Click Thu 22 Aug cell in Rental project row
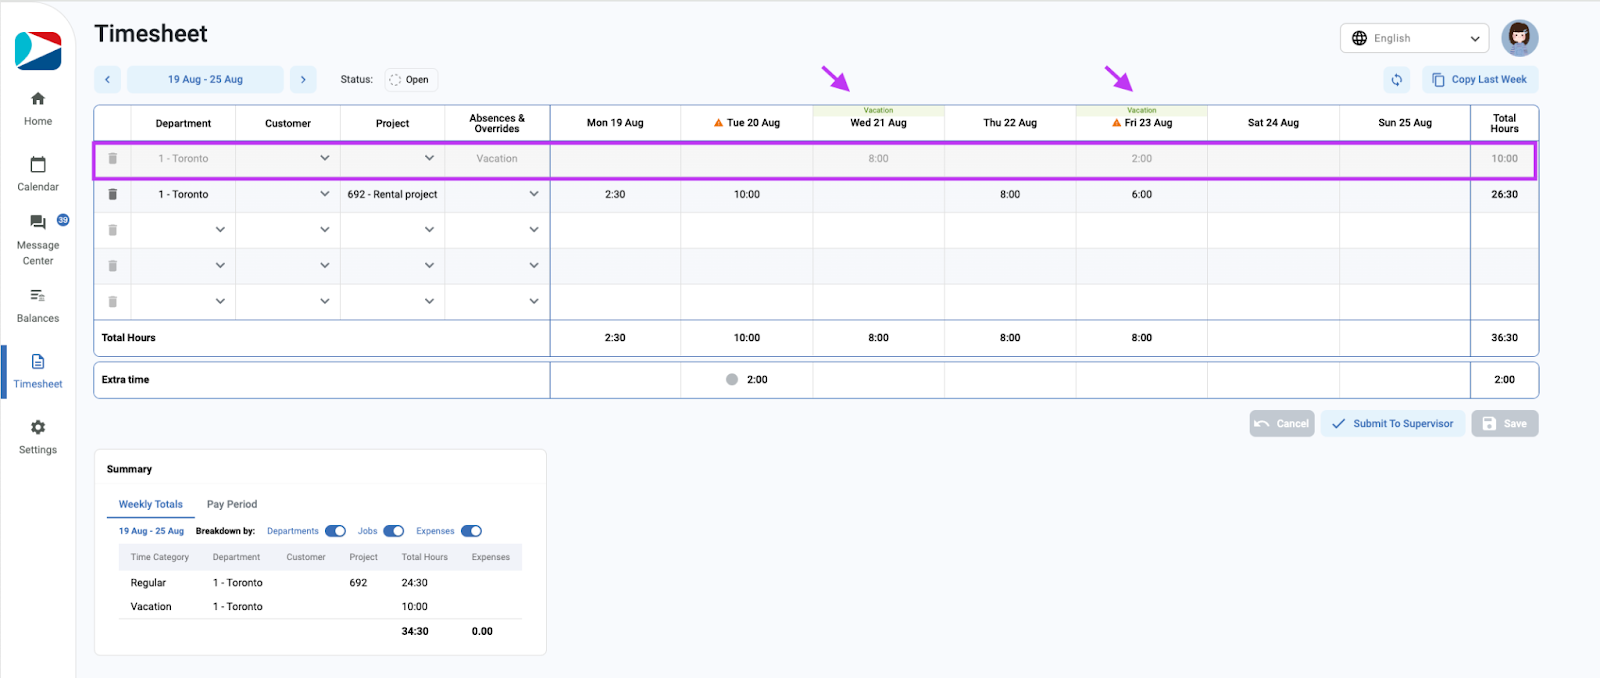The height and width of the screenshot is (678, 1600). tap(1010, 194)
